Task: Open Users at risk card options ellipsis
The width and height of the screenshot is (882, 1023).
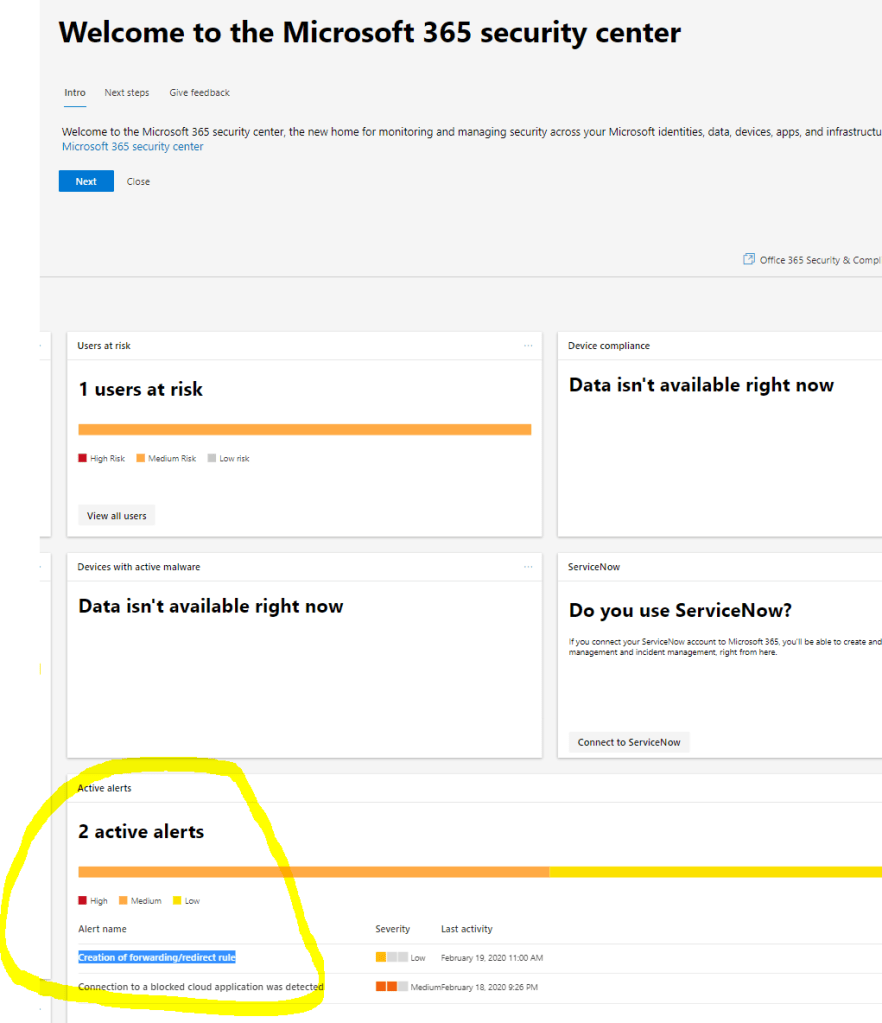Action: pos(528,346)
